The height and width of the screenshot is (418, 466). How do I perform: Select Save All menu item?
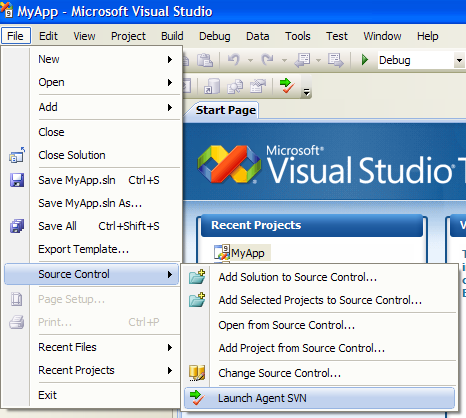point(92,226)
